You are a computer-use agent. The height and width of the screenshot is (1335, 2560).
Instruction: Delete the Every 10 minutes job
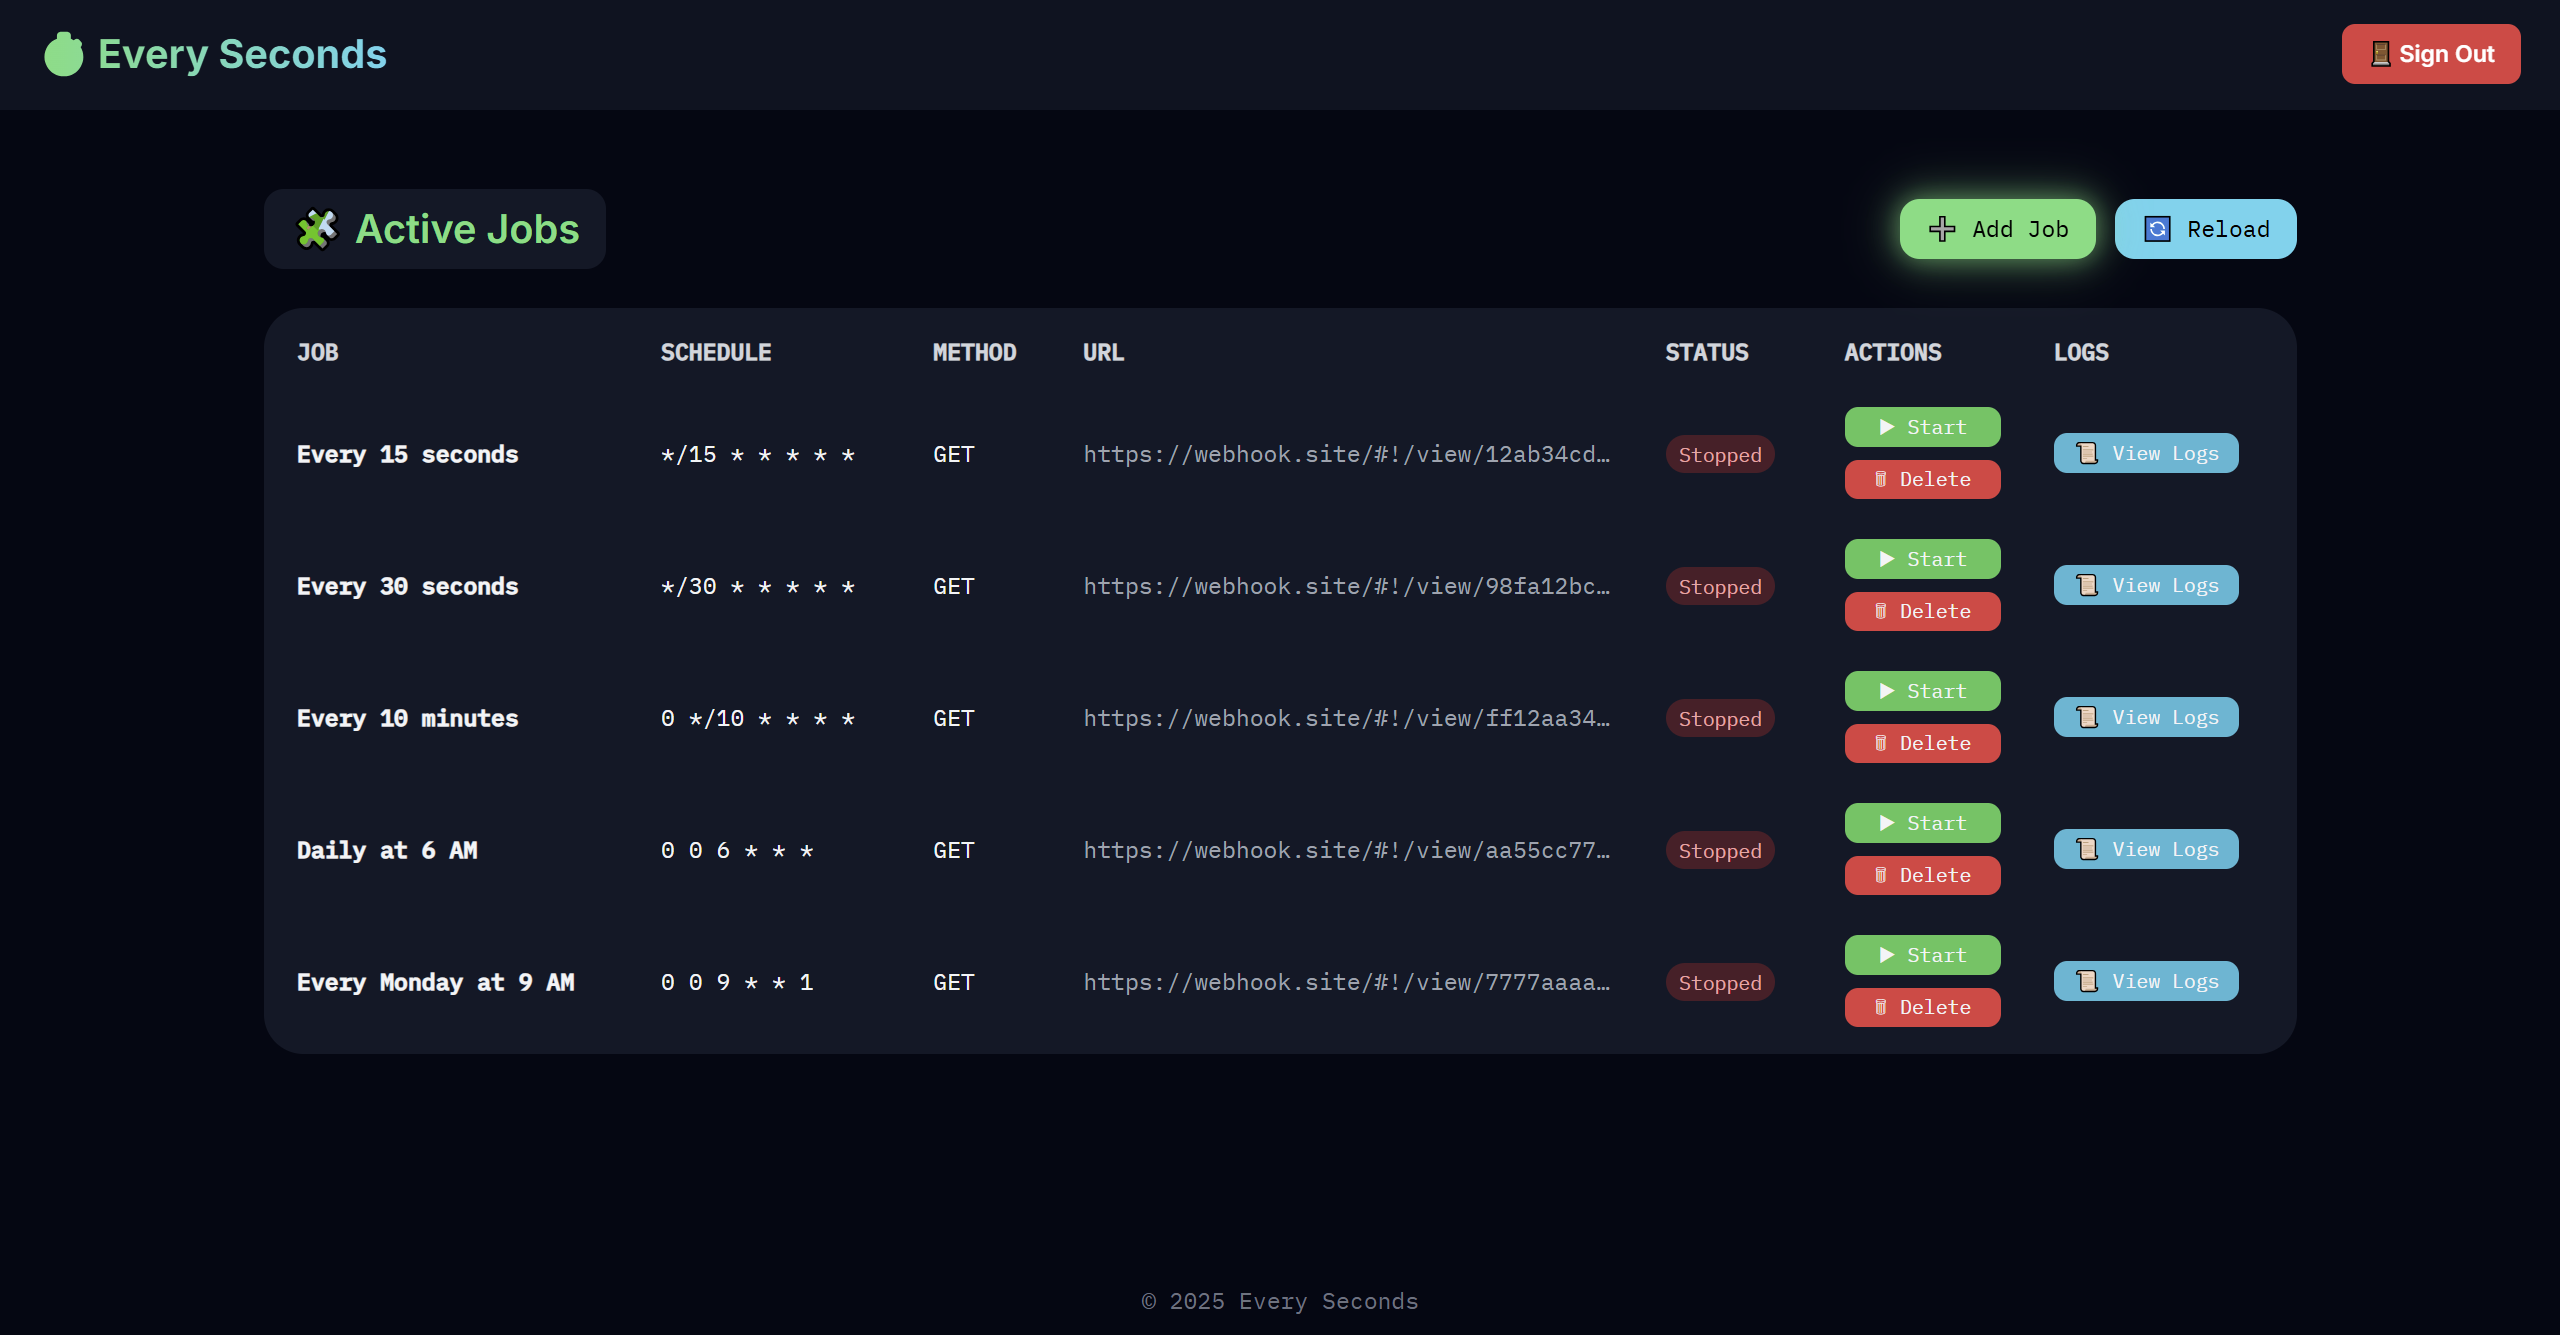(1922, 743)
